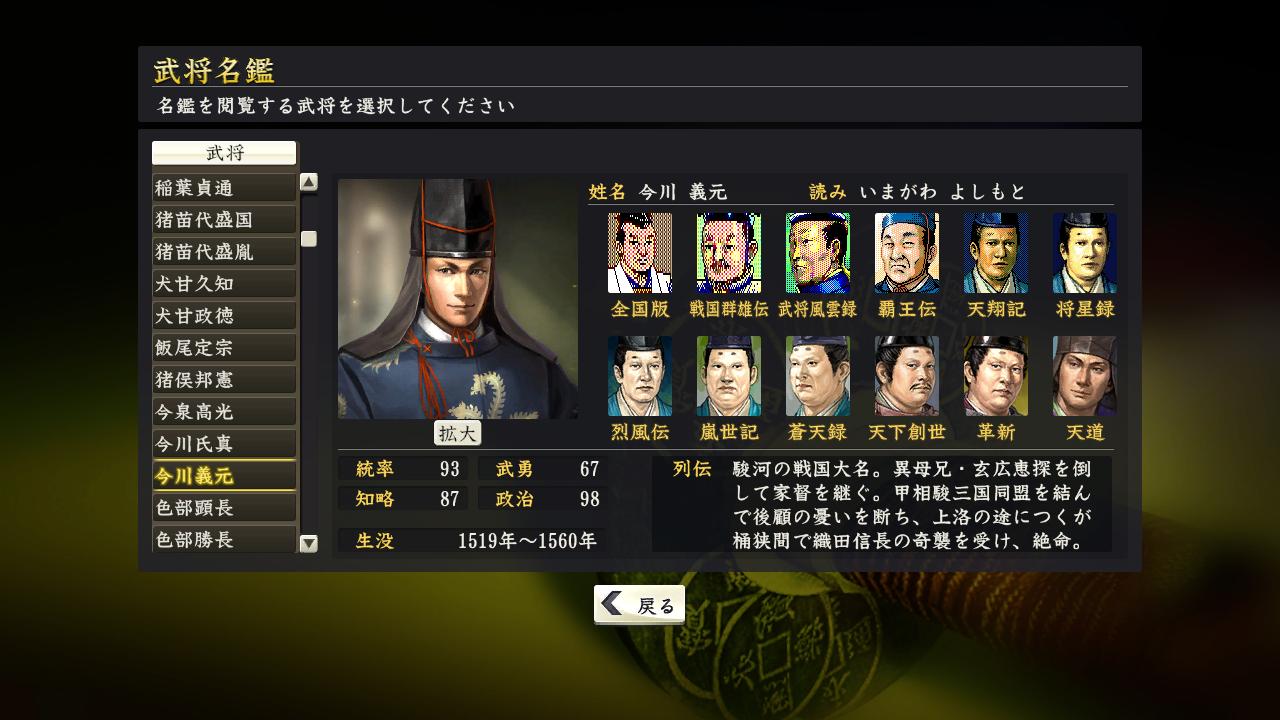Click the officer list scrollbar thumb
Viewport: 1280px width, 720px height.
click(x=309, y=239)
